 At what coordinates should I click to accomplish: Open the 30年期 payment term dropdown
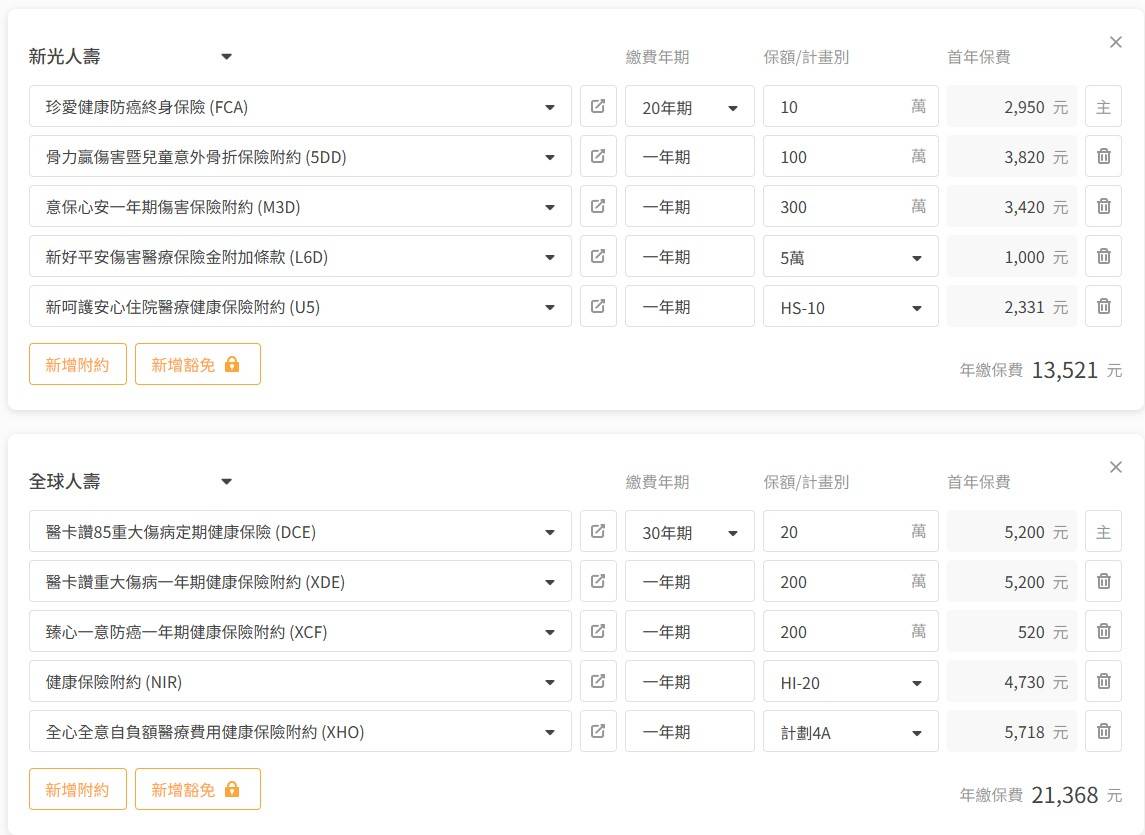pos(690,532)
